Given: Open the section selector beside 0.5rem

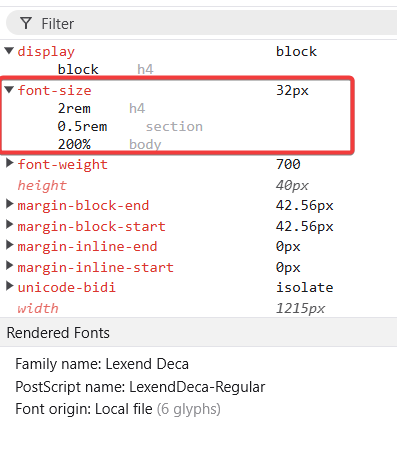Looking at the screenshot, I should coord(174,126).
